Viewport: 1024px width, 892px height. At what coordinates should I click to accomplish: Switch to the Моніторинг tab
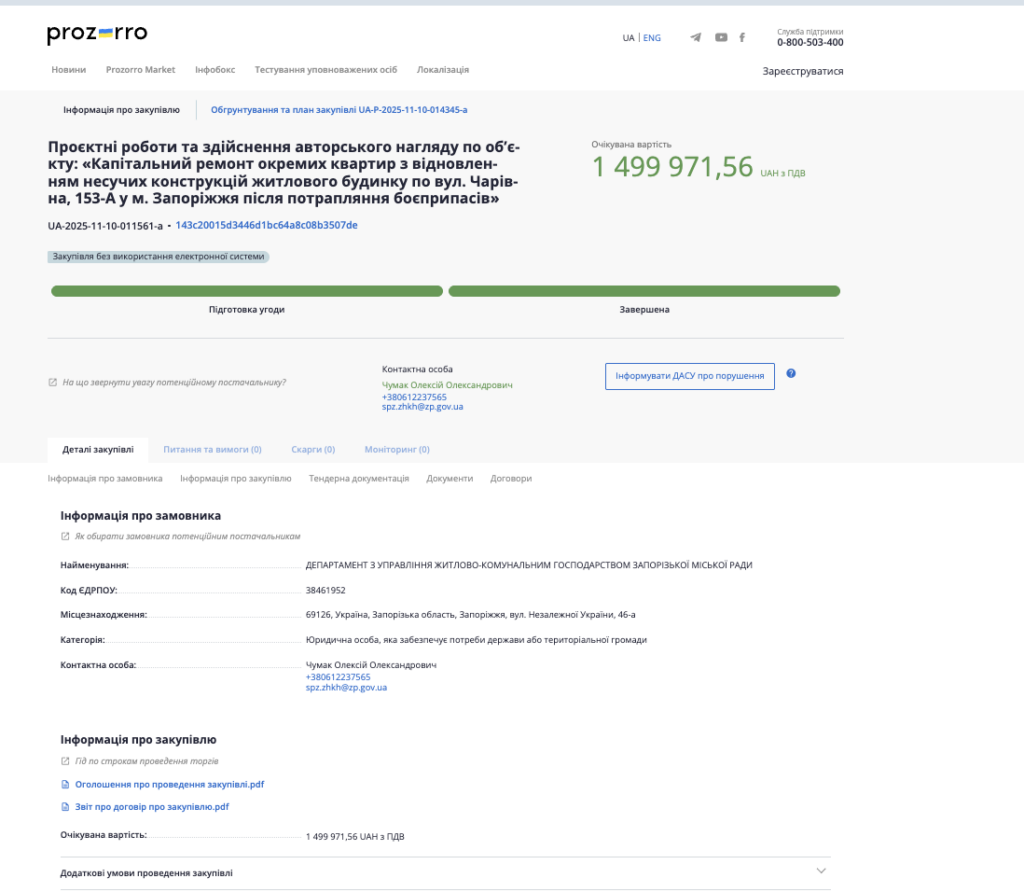397,450
